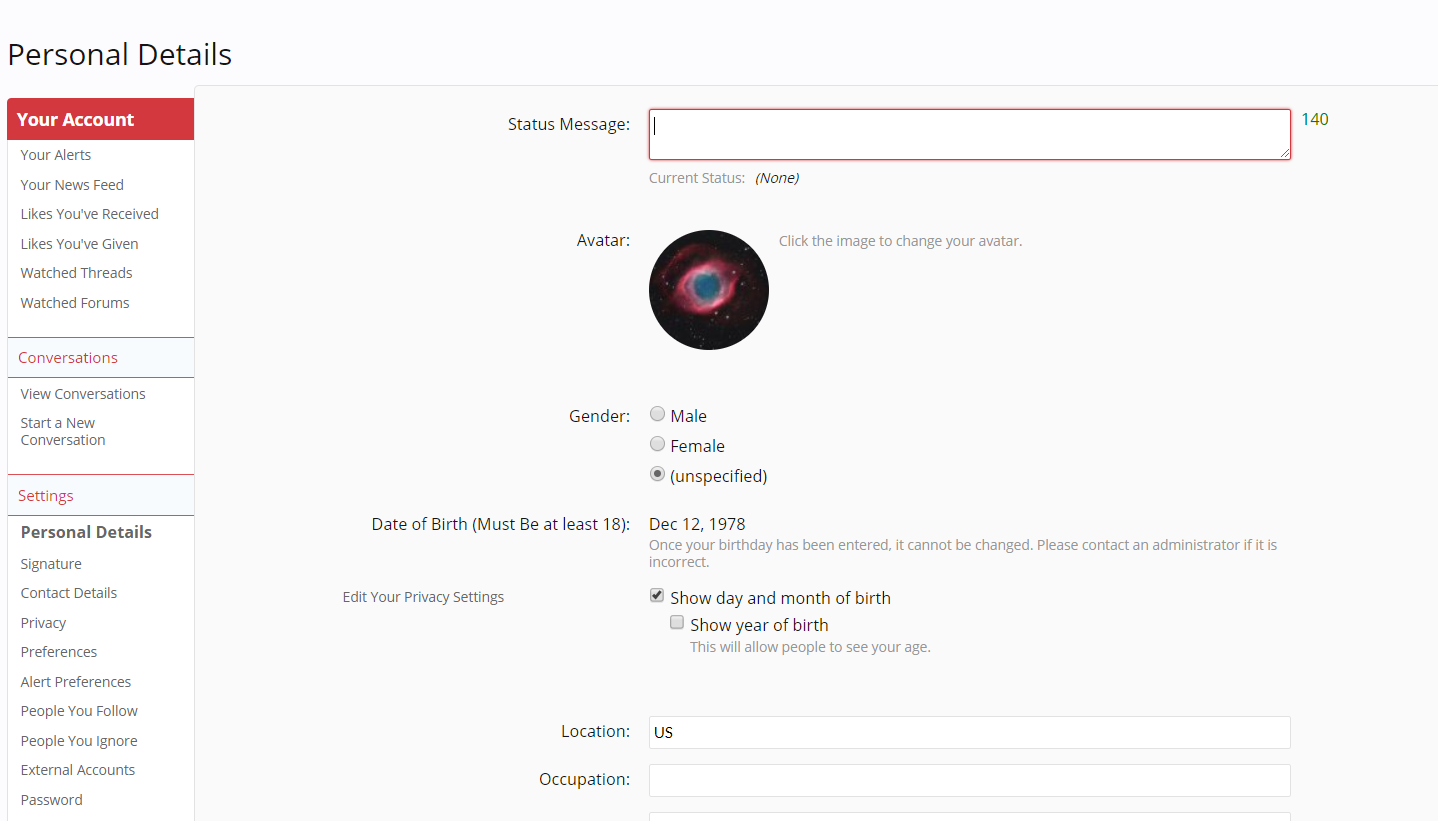Focus the Location input field
The height and width of the screenshot is (821, 1438).
point(969,732)
